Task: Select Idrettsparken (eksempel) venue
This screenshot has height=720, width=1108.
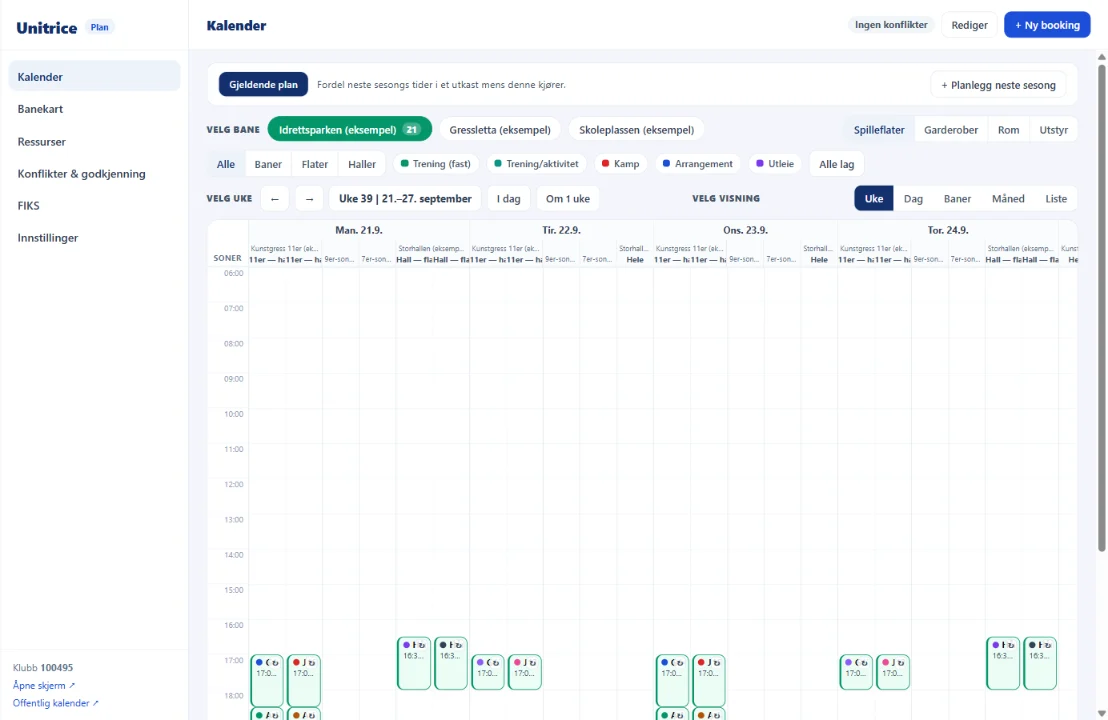Action: [350, 129]
